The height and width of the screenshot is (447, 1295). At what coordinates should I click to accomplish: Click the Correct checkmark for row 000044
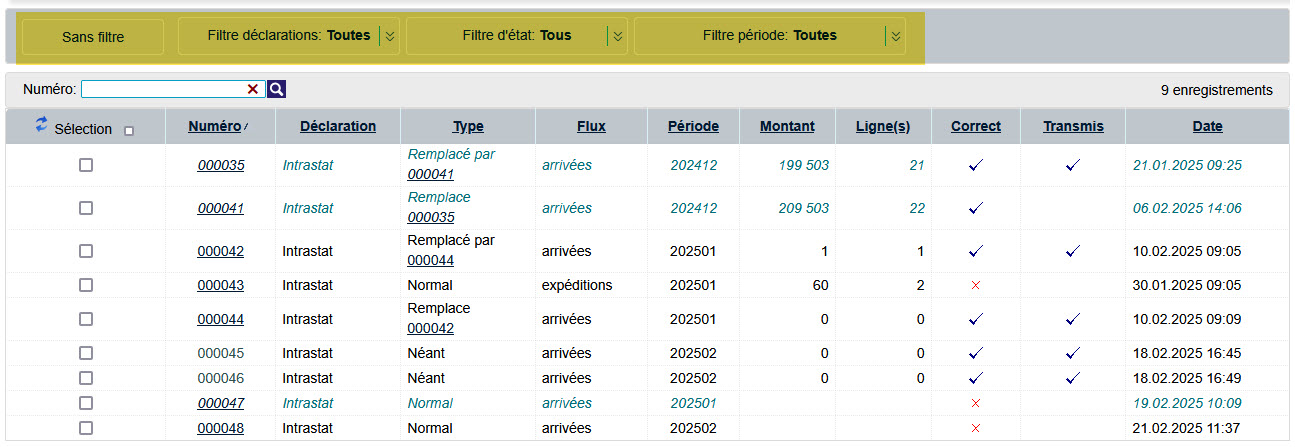point(976,319)
